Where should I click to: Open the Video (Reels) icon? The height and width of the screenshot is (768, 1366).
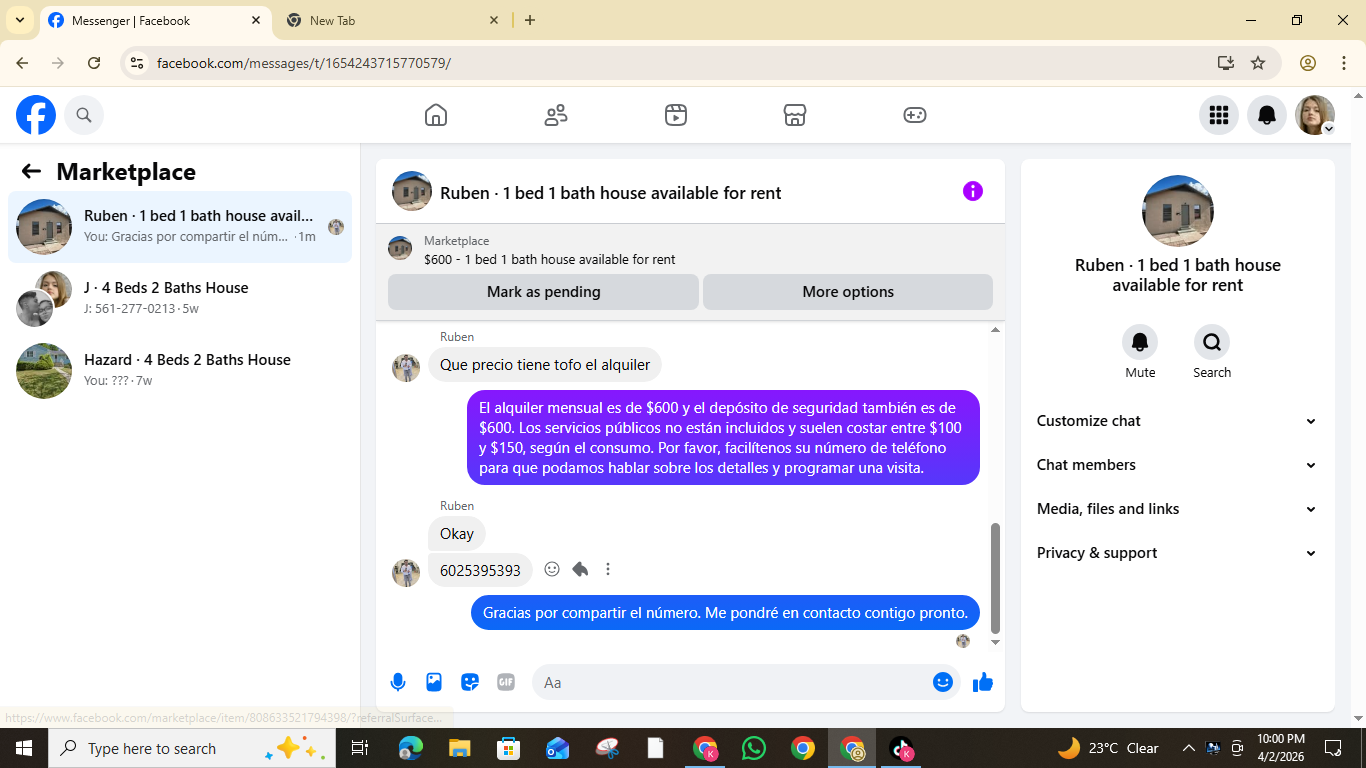click(x=676, y=115)
